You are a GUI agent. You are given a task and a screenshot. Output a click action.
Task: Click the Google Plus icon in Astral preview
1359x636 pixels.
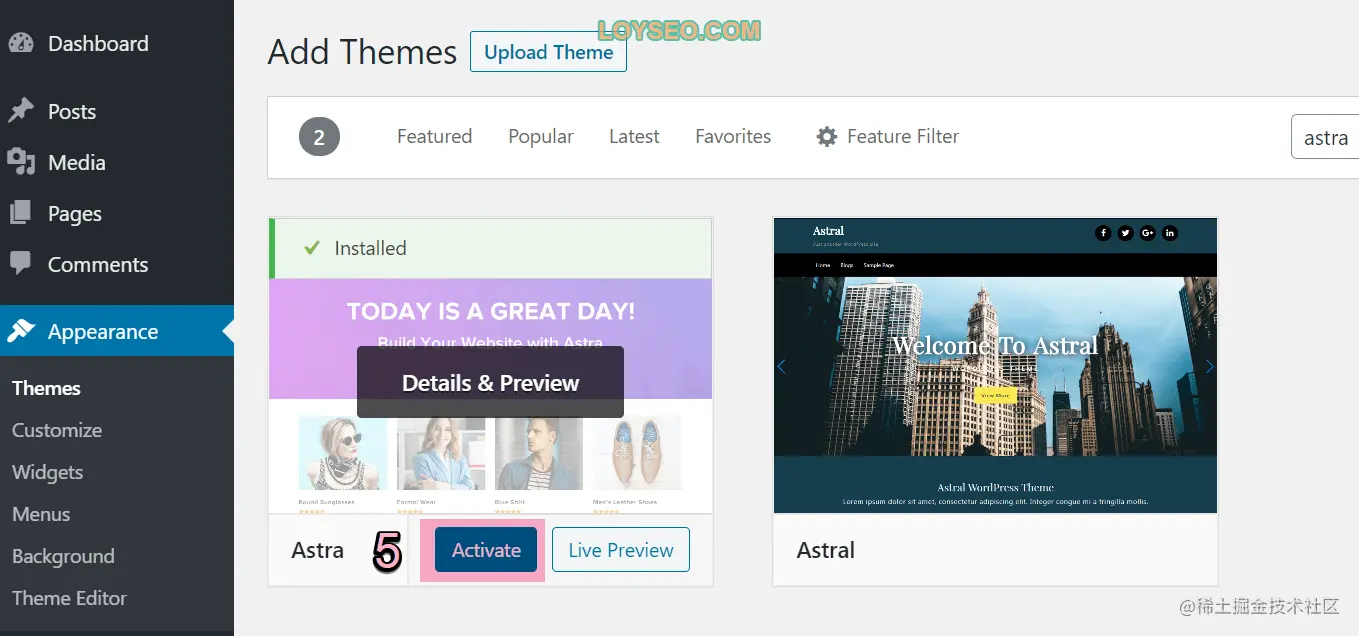point(1147,233)
